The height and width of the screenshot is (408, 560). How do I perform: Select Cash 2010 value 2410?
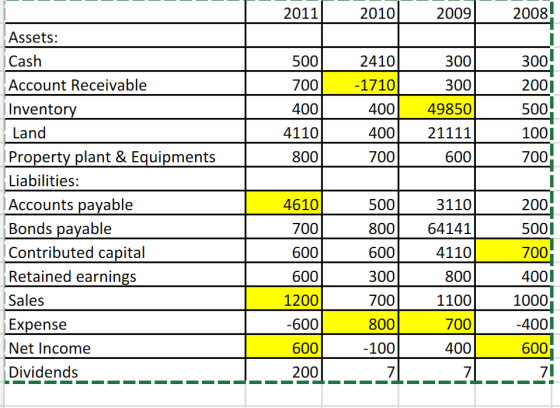click(x=360, y=59)
